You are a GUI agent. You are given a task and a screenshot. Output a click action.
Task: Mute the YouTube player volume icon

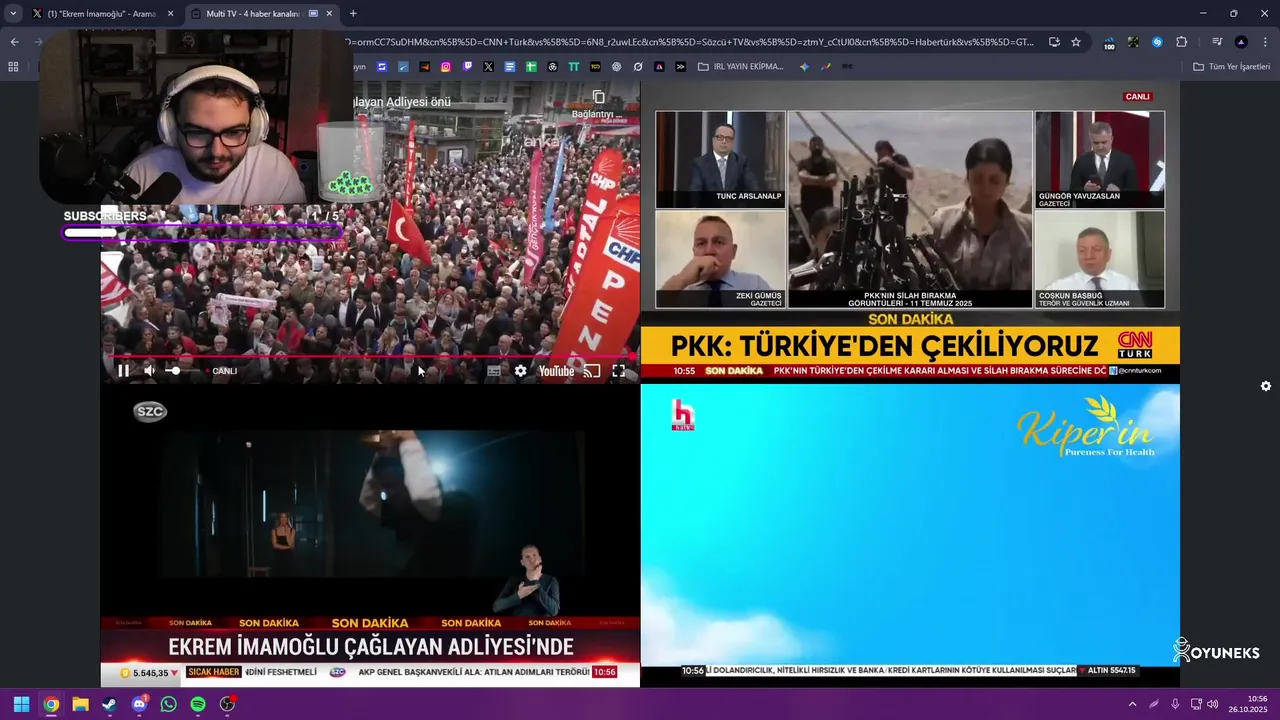(149, 371)
